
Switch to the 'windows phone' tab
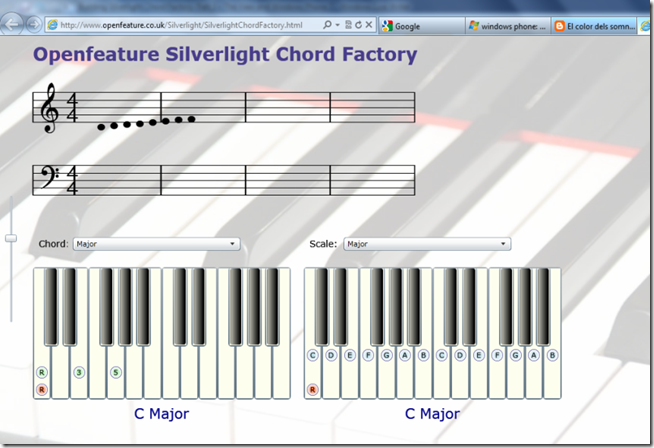click(x=508, y=26)
